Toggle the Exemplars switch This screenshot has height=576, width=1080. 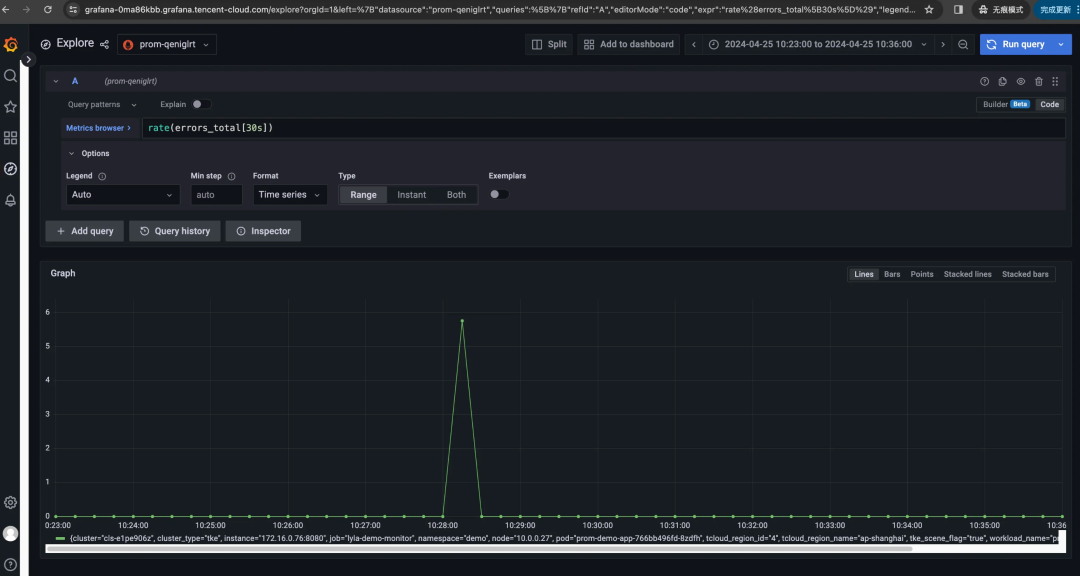pyautogui.click(x=499, y=194)
